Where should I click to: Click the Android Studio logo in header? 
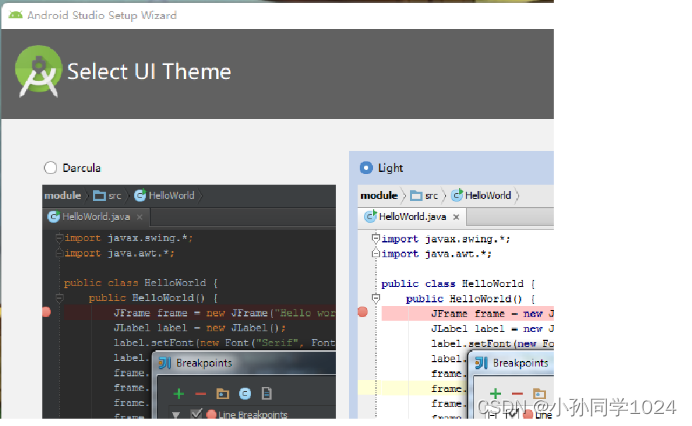click(x=38, y=71)
